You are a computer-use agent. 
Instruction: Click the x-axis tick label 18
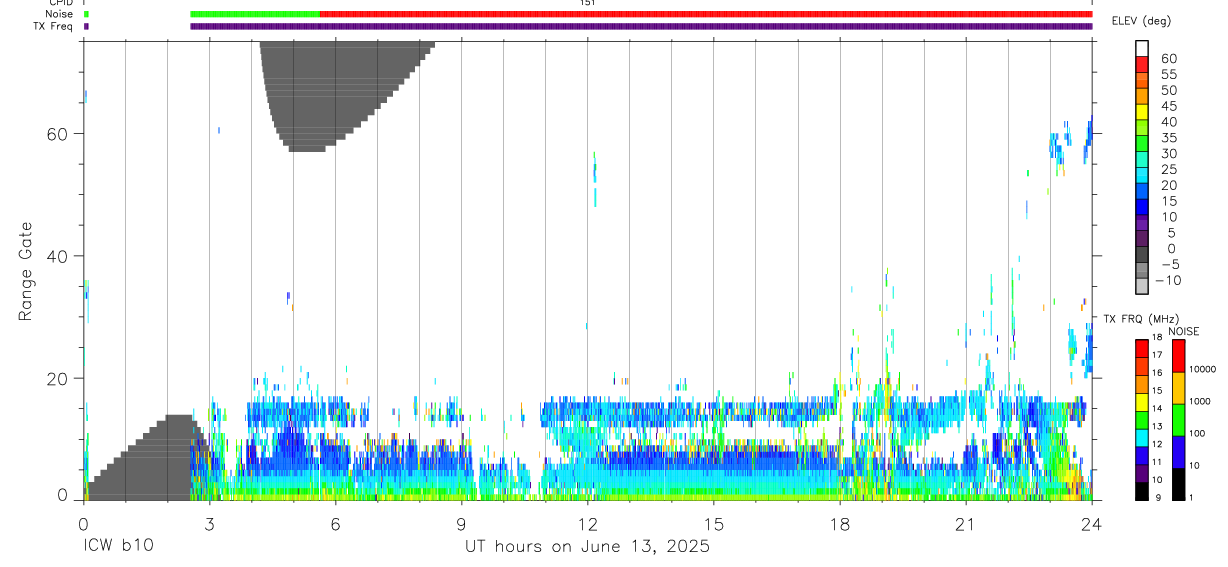click(839, 524)
